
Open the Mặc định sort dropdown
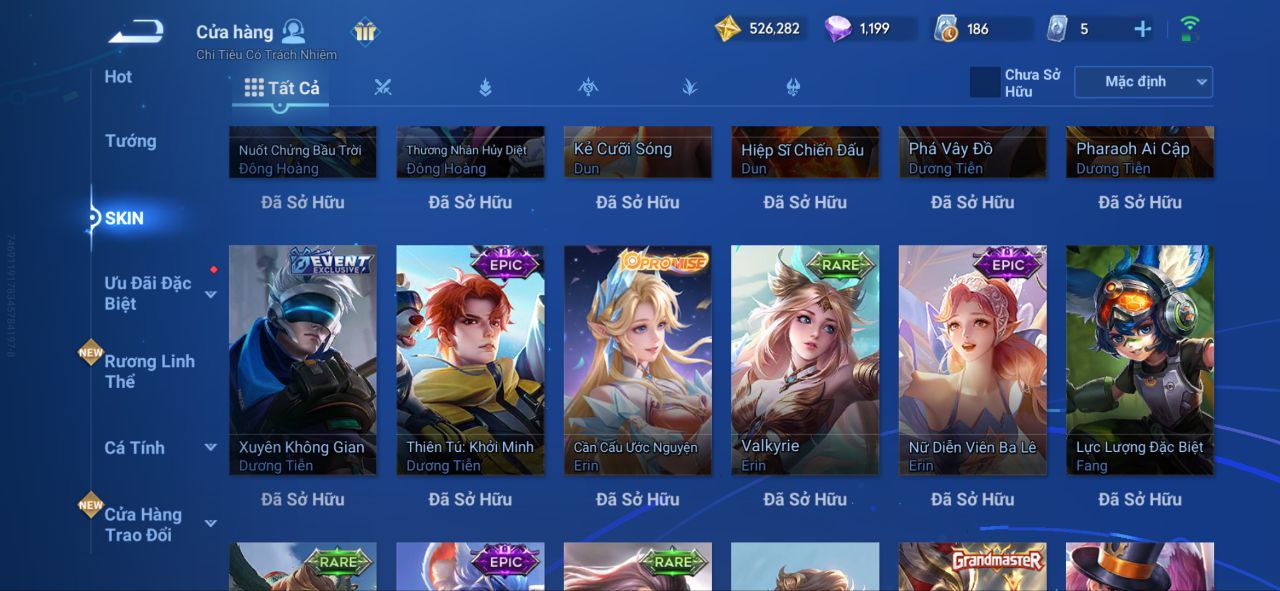[1143, 82]
